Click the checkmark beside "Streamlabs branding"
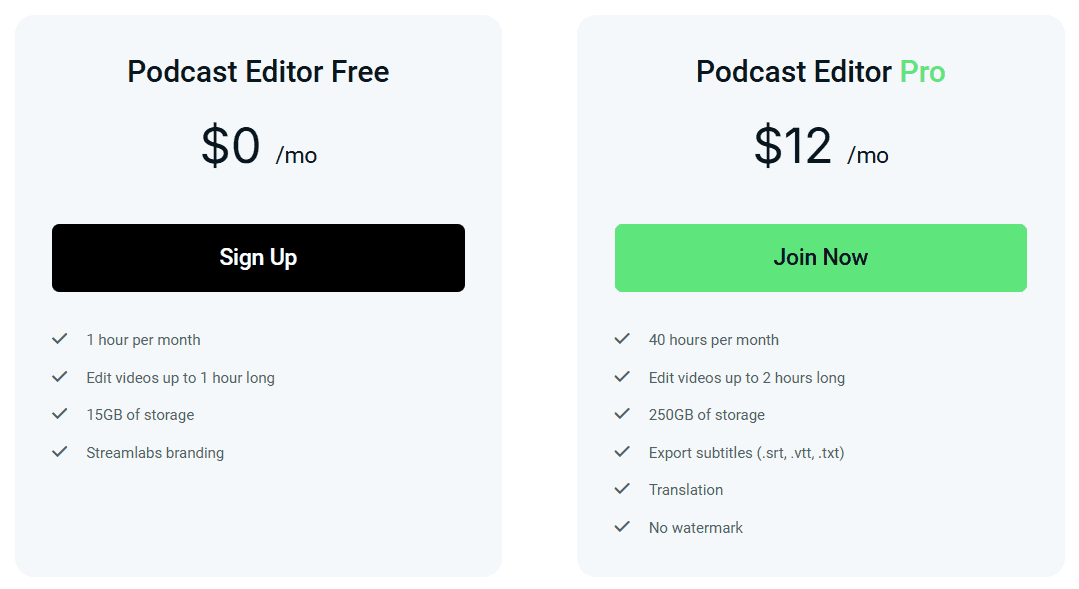Screen dimensions: 1079x589 (59, 452)
